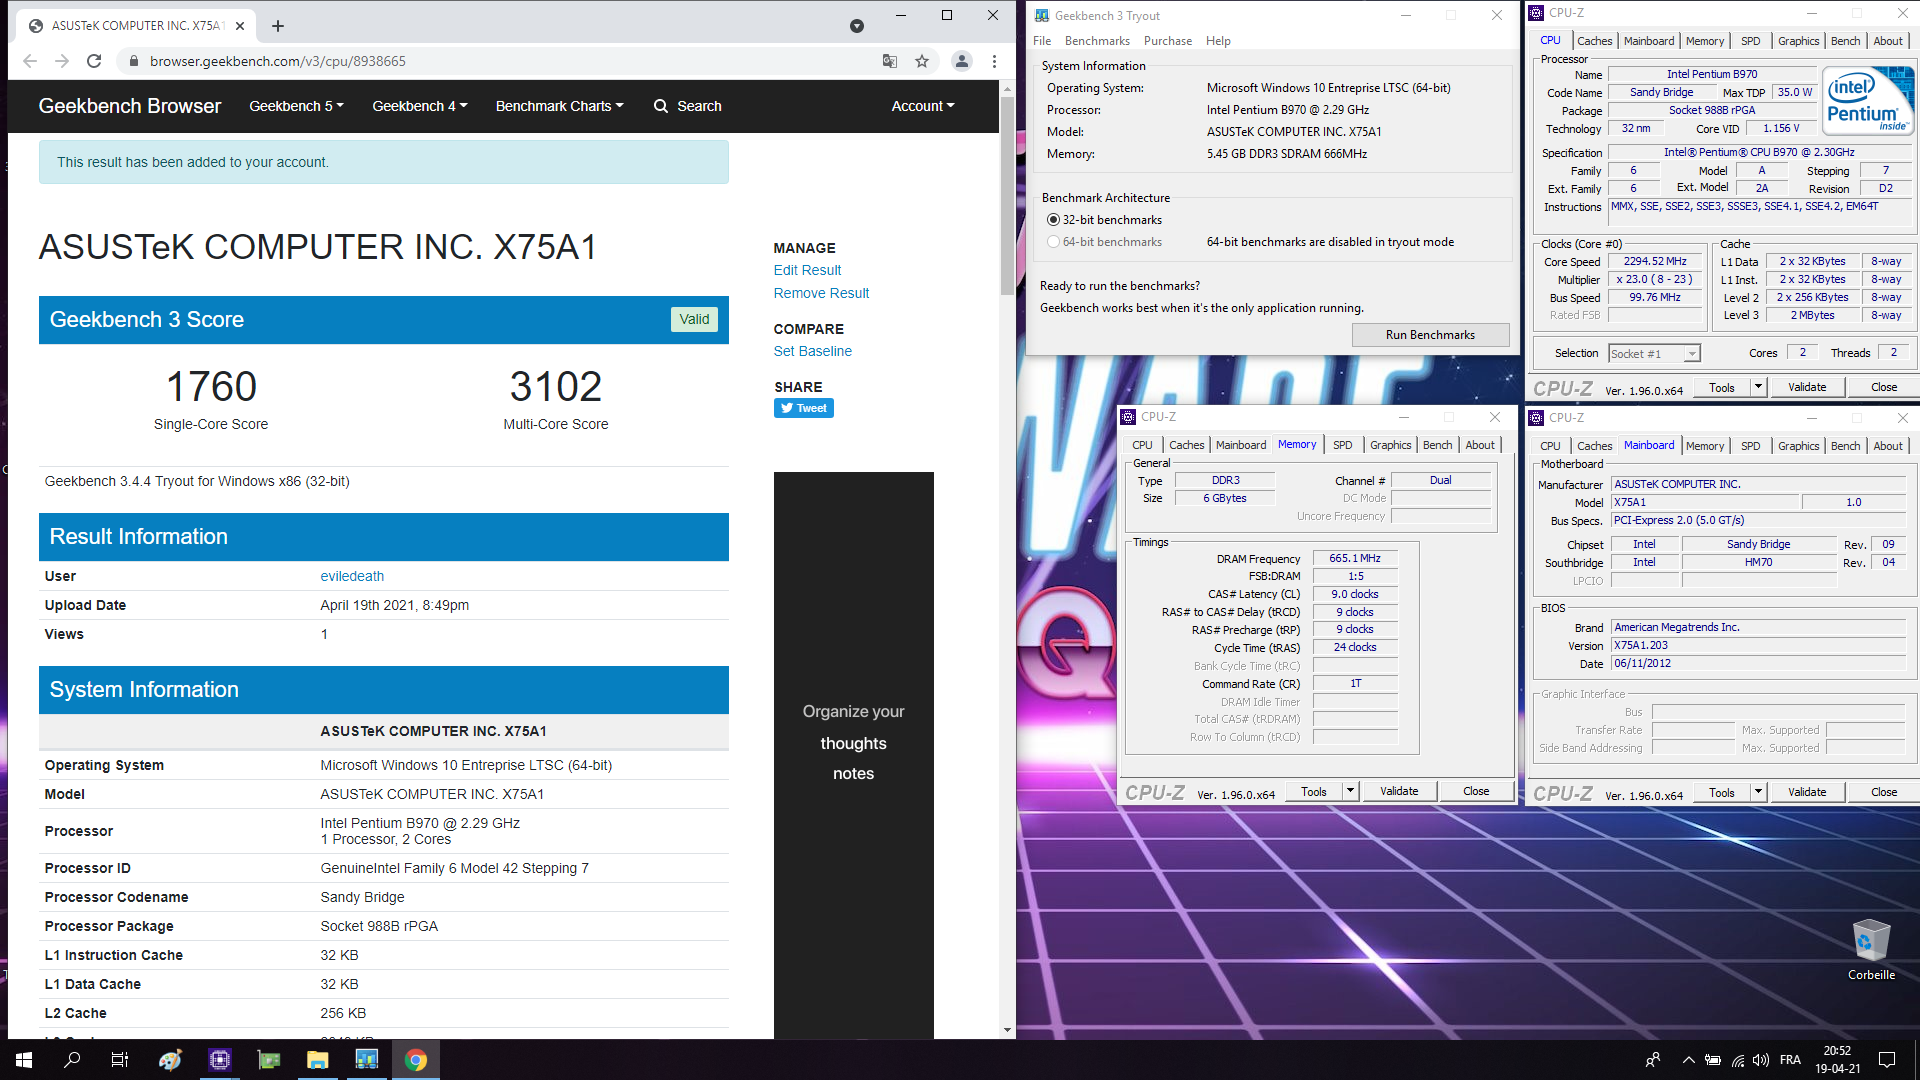Image resolution: width=1920 pixels, height=1080 pixels.
Task: Click the Edit Result link
Action: click(x=807, y=270)
